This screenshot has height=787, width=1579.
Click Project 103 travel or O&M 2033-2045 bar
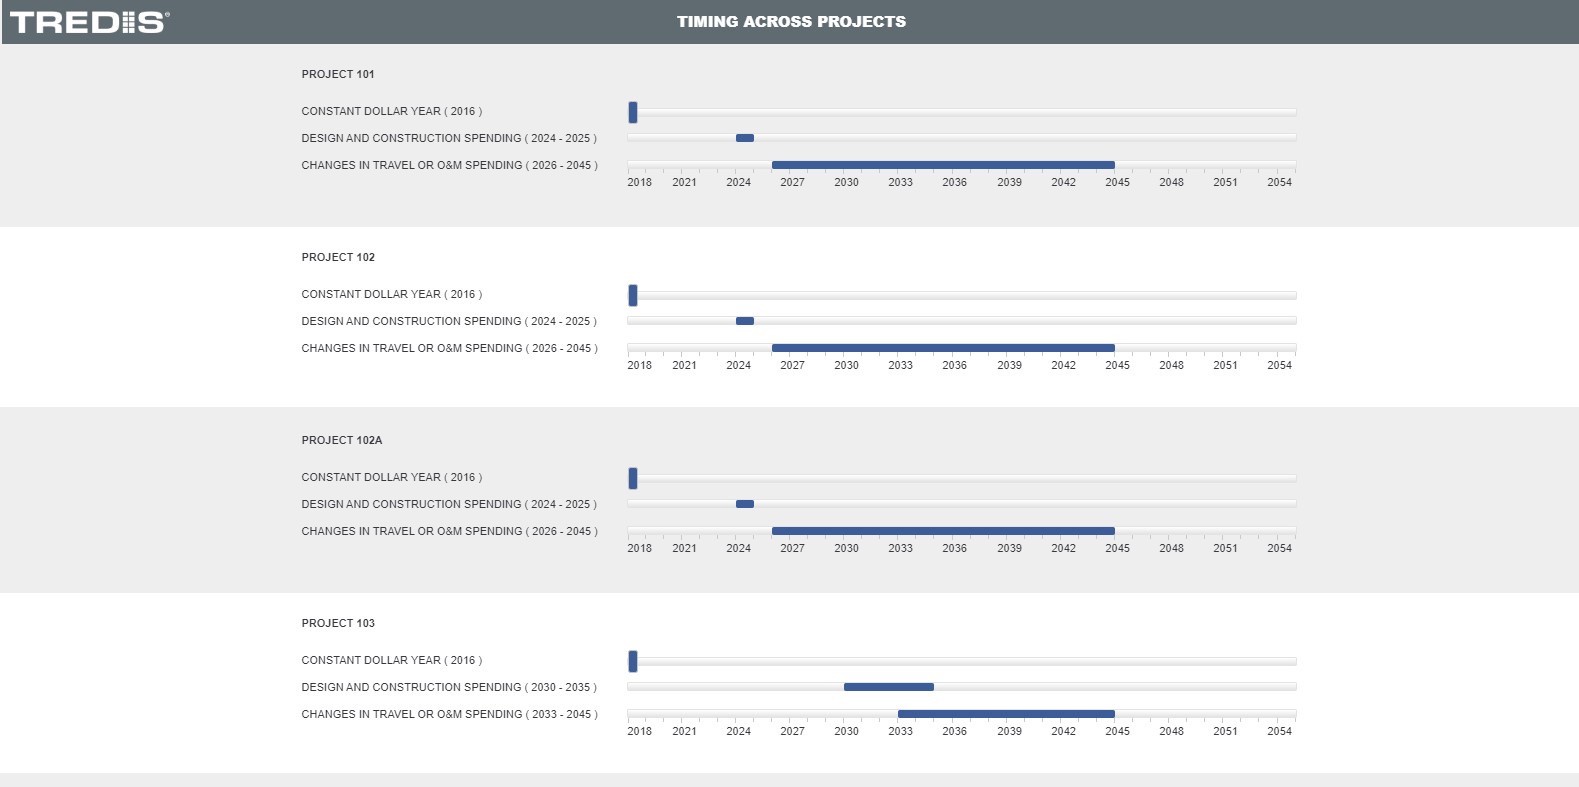(1006, 714)
